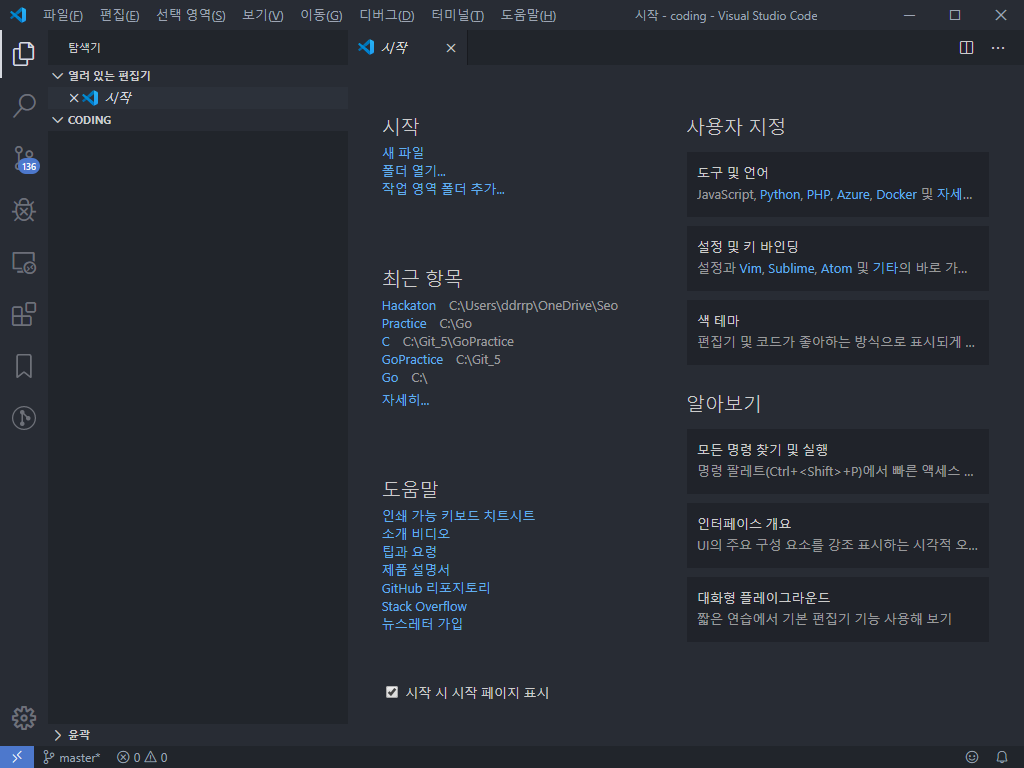Open 모든 명령 찾기 및 실행 card

pos(838,462)
